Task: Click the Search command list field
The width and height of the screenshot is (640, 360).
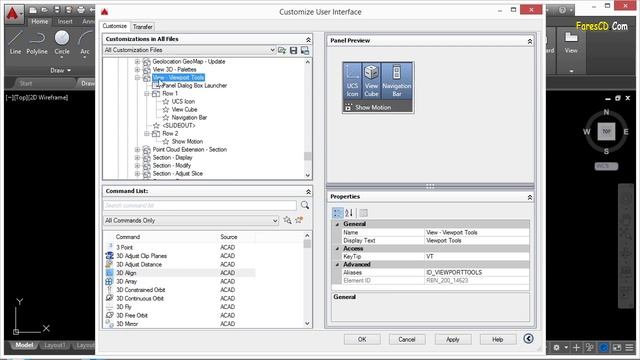Action: click(200, 205)
